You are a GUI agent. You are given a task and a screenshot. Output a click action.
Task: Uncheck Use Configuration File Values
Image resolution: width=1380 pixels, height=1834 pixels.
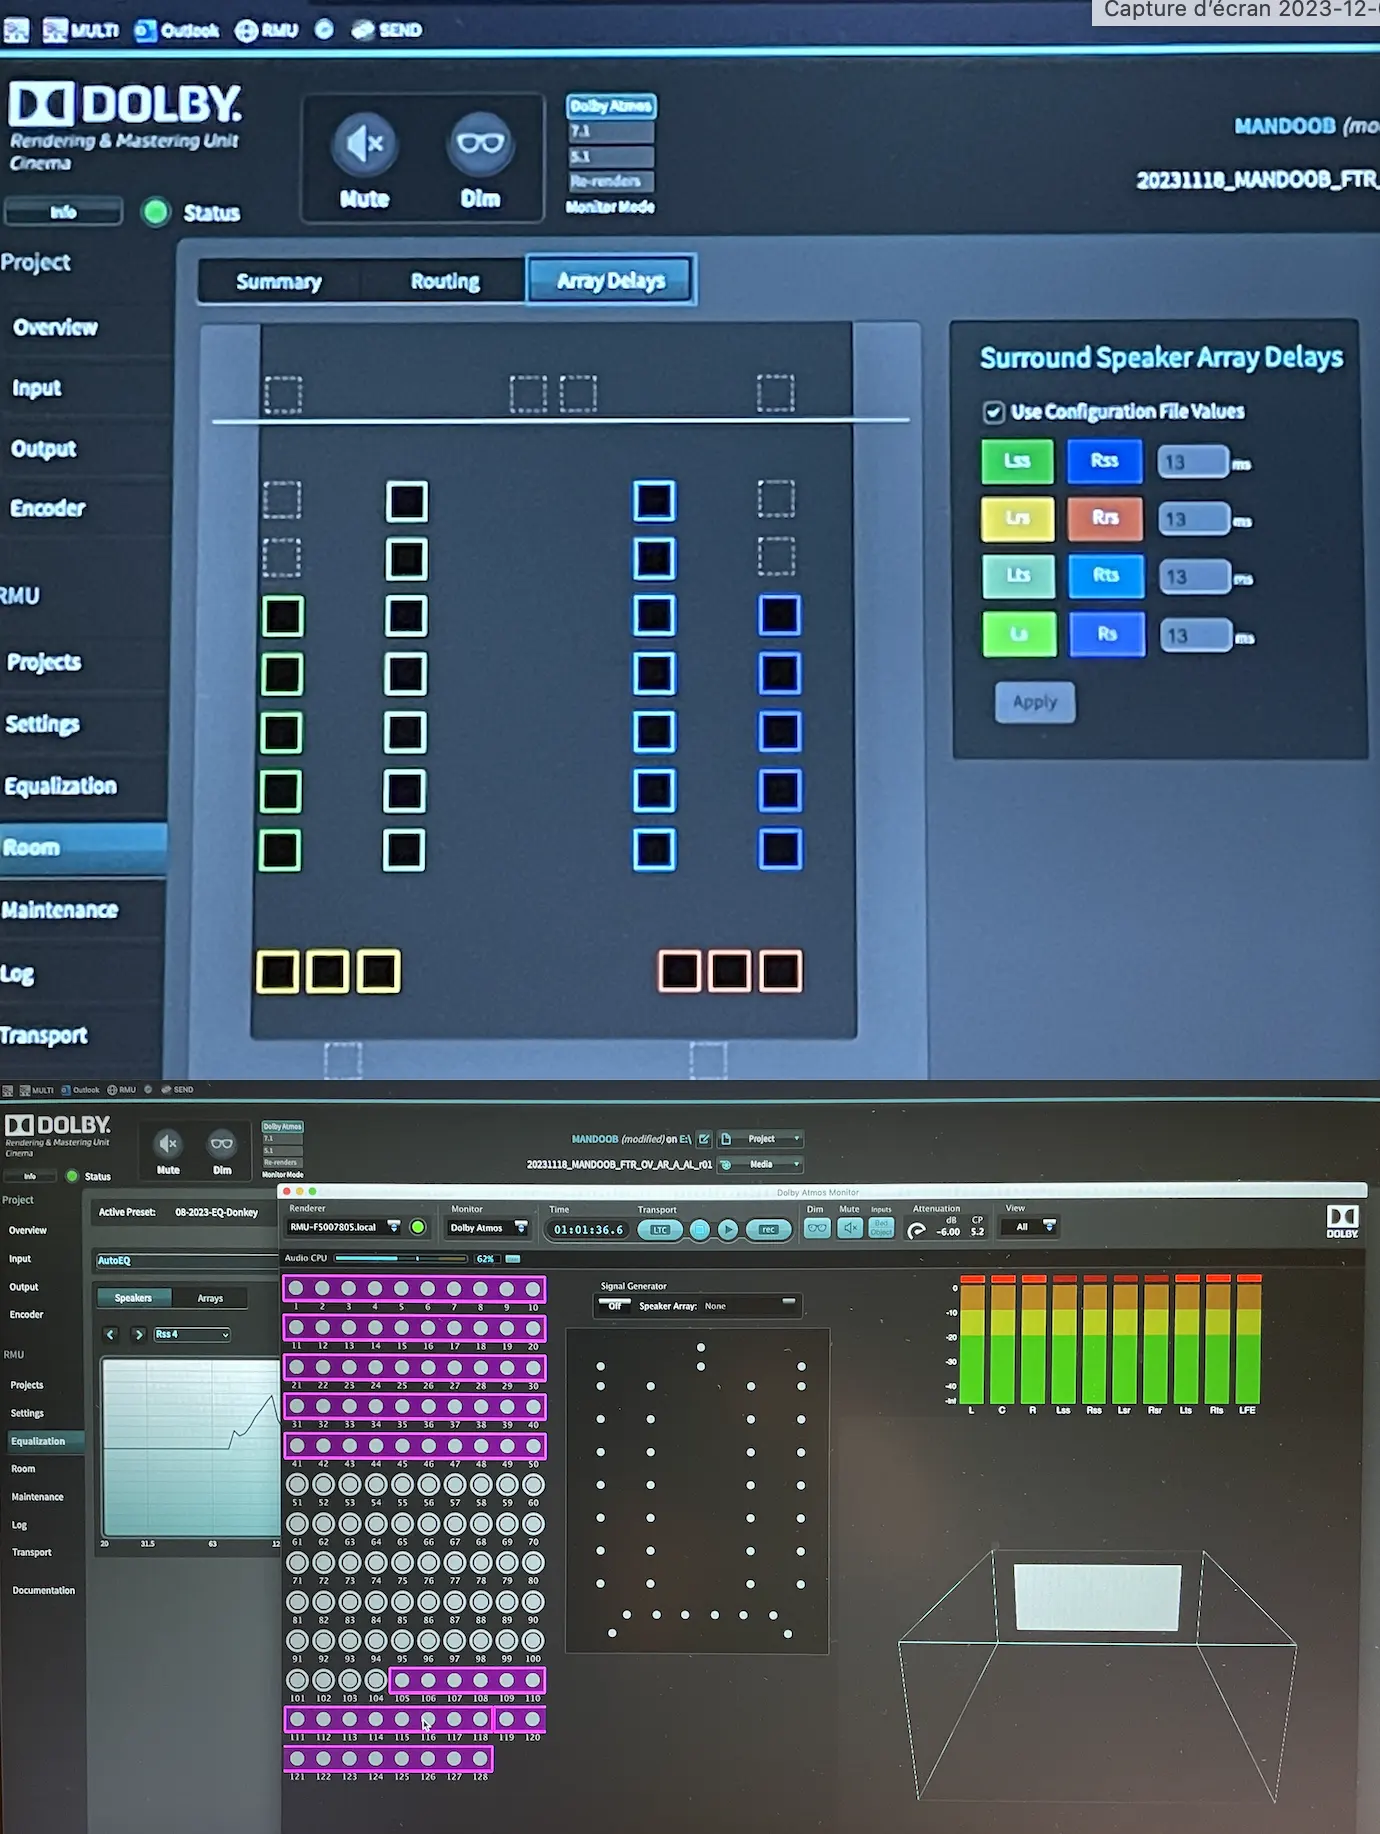(x=994, y=412)
